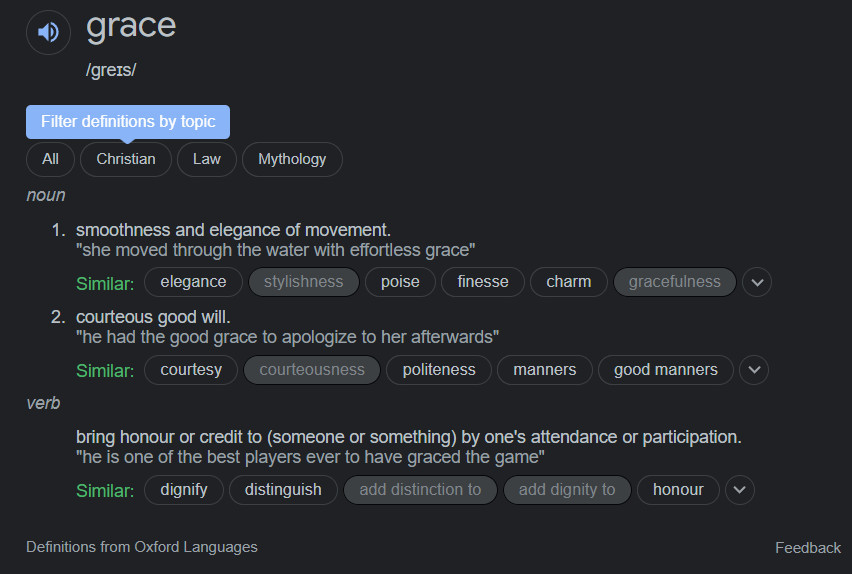Open the synonym dignify
This screenshot has height=574, width=852.
[x=184, y=490]
